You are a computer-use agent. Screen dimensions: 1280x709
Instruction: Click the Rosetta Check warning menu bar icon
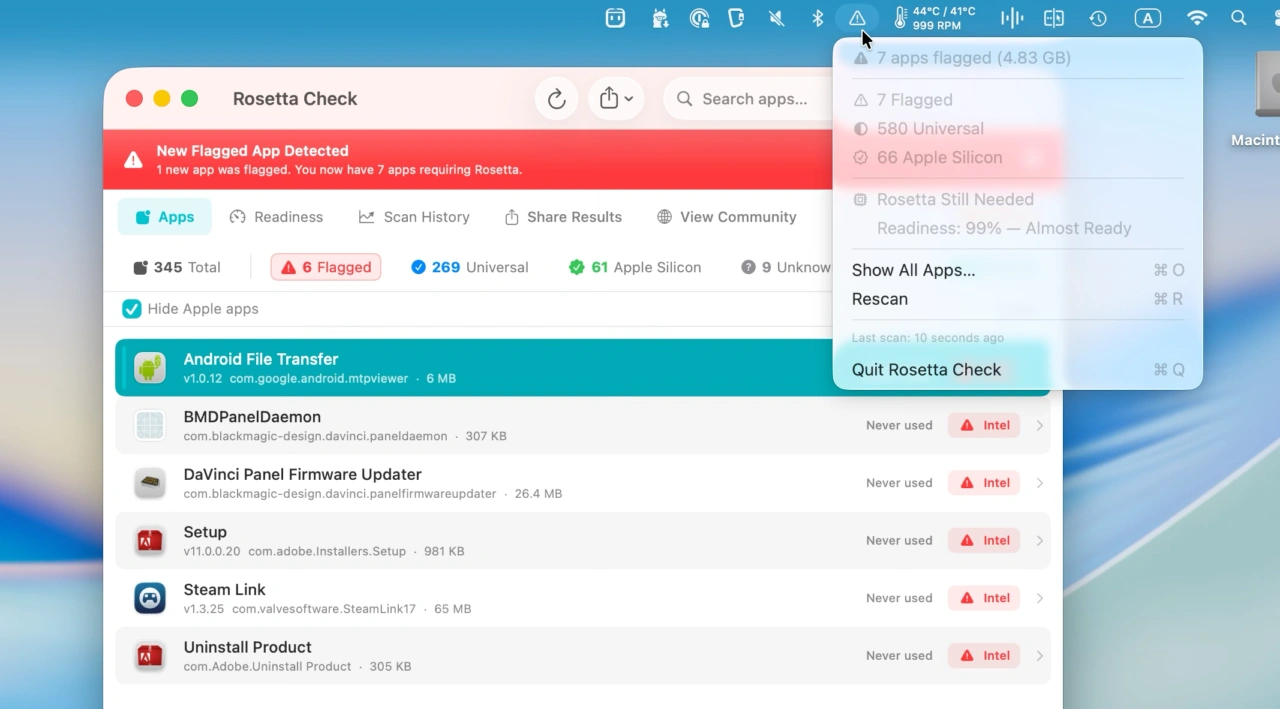857,18
